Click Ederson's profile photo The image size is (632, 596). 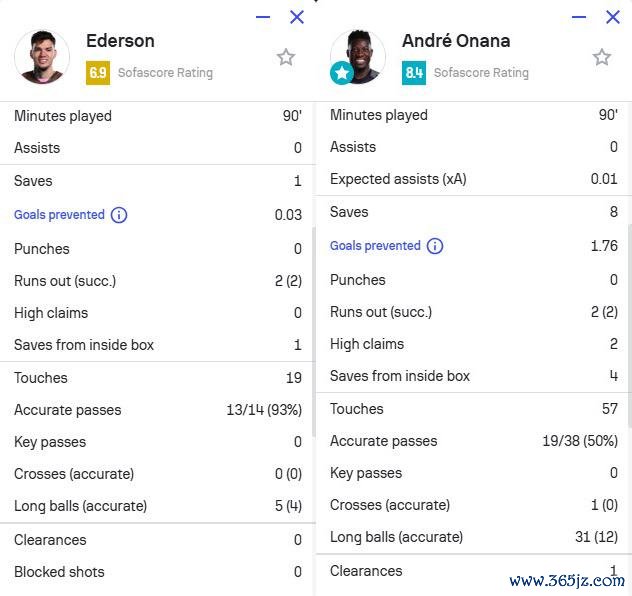tap(42, 56)
